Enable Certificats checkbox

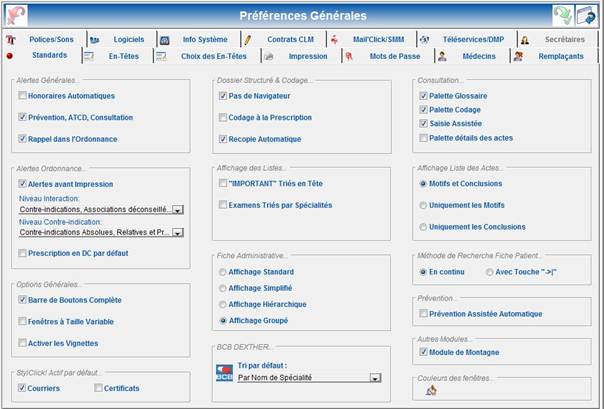(x=98, y=388)
